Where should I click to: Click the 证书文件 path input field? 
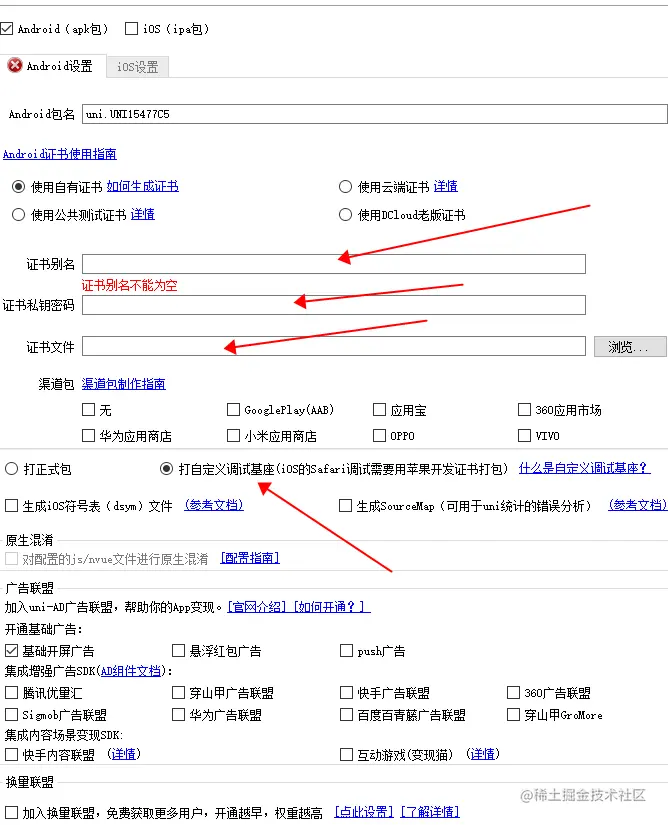pyautogui.click(x=333, y=346)
